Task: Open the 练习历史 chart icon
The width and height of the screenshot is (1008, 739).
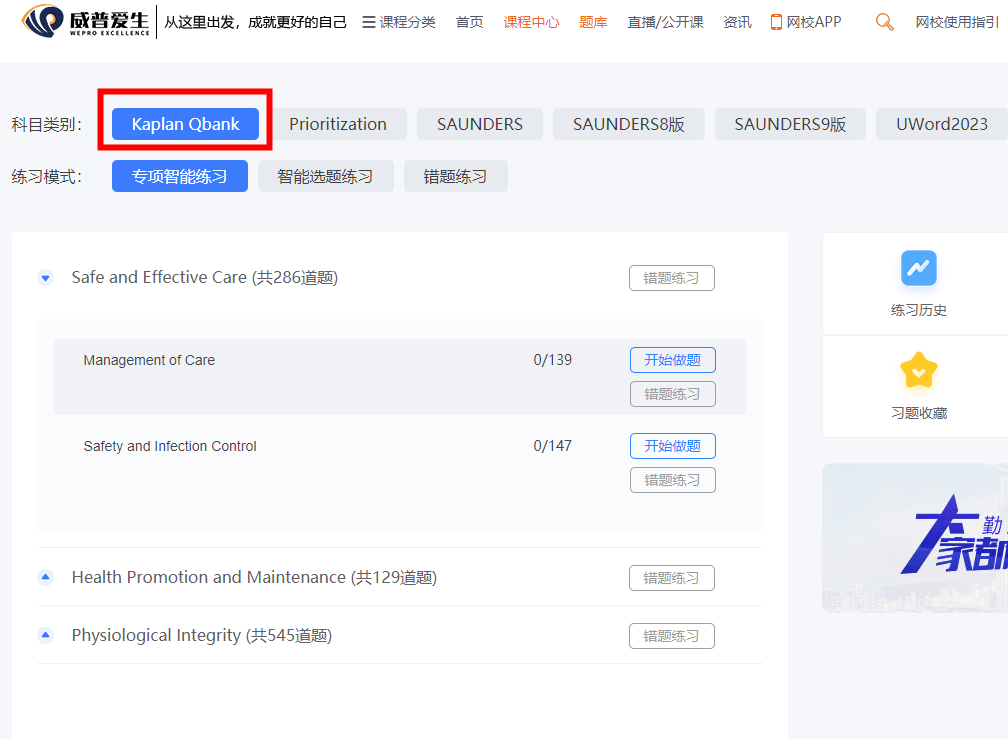Action: click(x=919, y=268)
